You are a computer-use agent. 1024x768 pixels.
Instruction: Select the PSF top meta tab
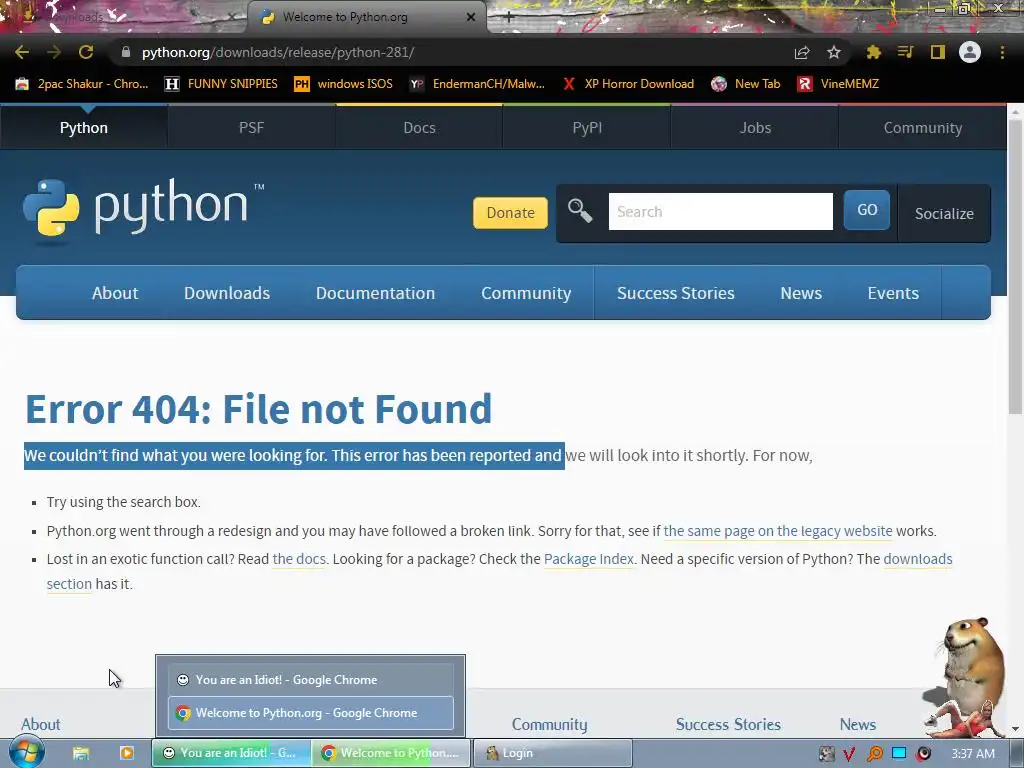(x=251, y=128)
